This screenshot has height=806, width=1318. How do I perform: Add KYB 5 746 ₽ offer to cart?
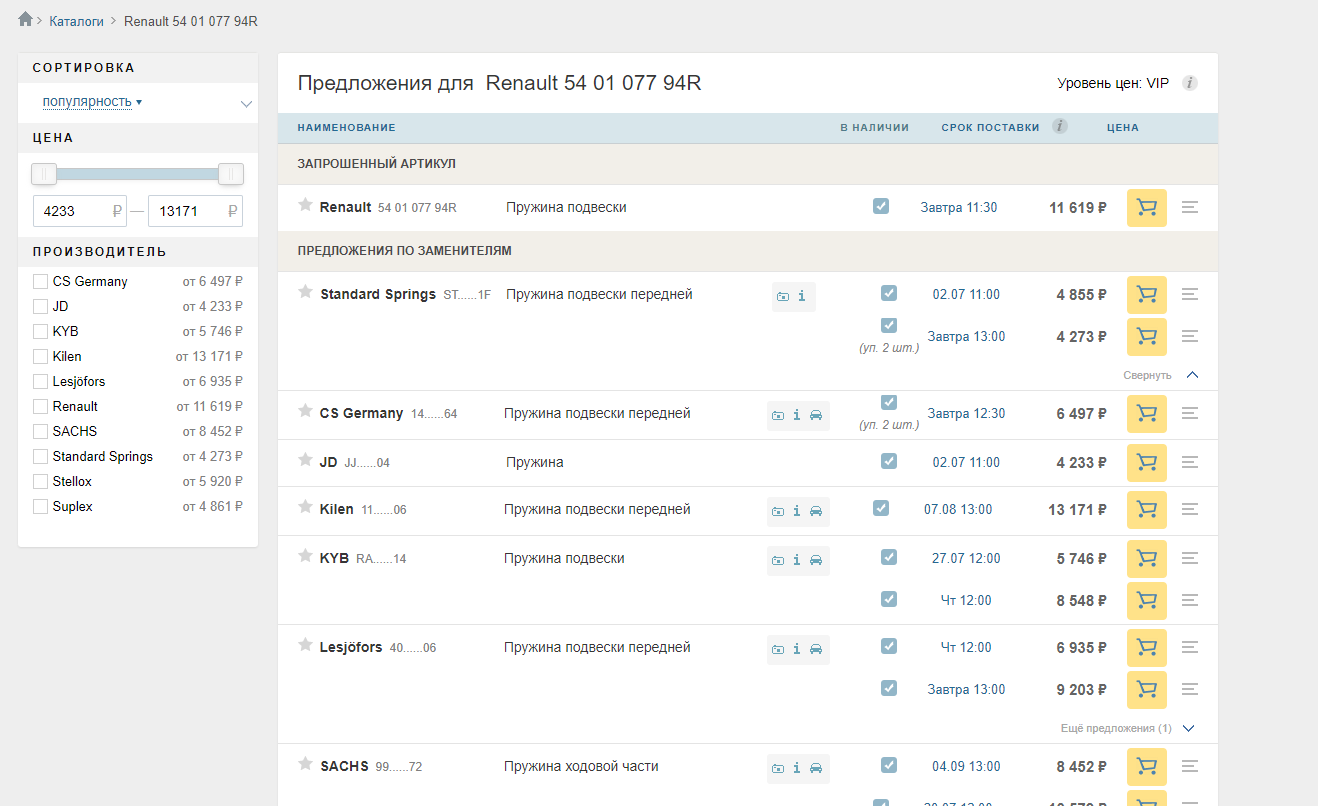click(x=1147, y=559)
